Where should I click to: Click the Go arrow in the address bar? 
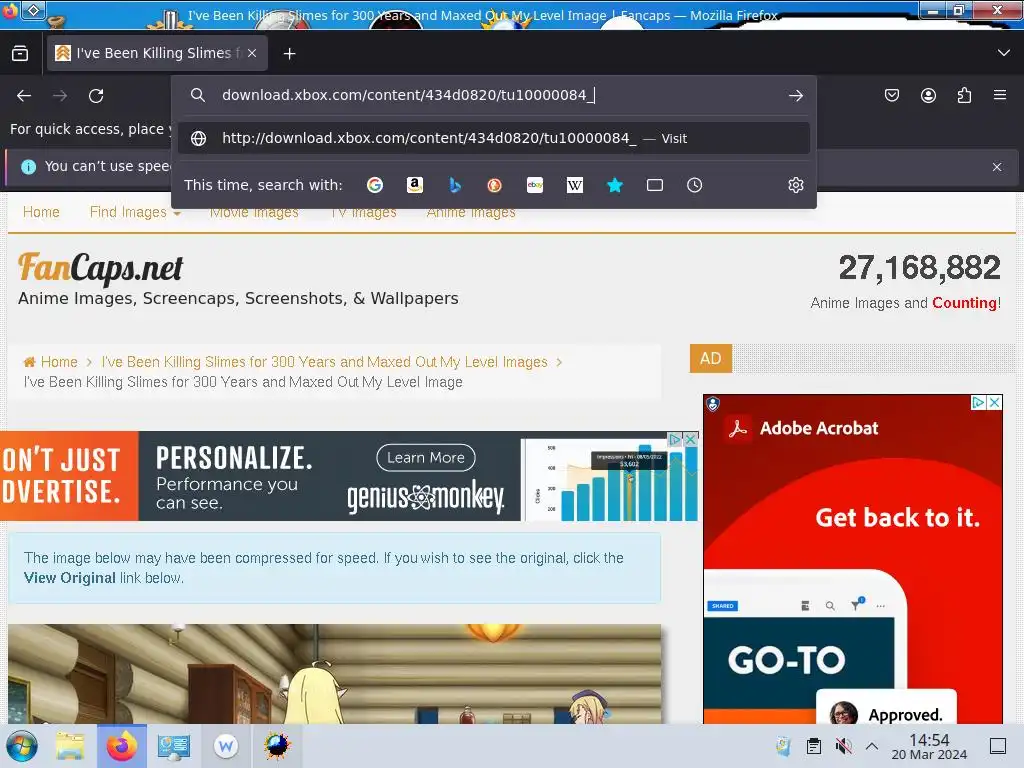pyautogui.click(x=795, y=96)
